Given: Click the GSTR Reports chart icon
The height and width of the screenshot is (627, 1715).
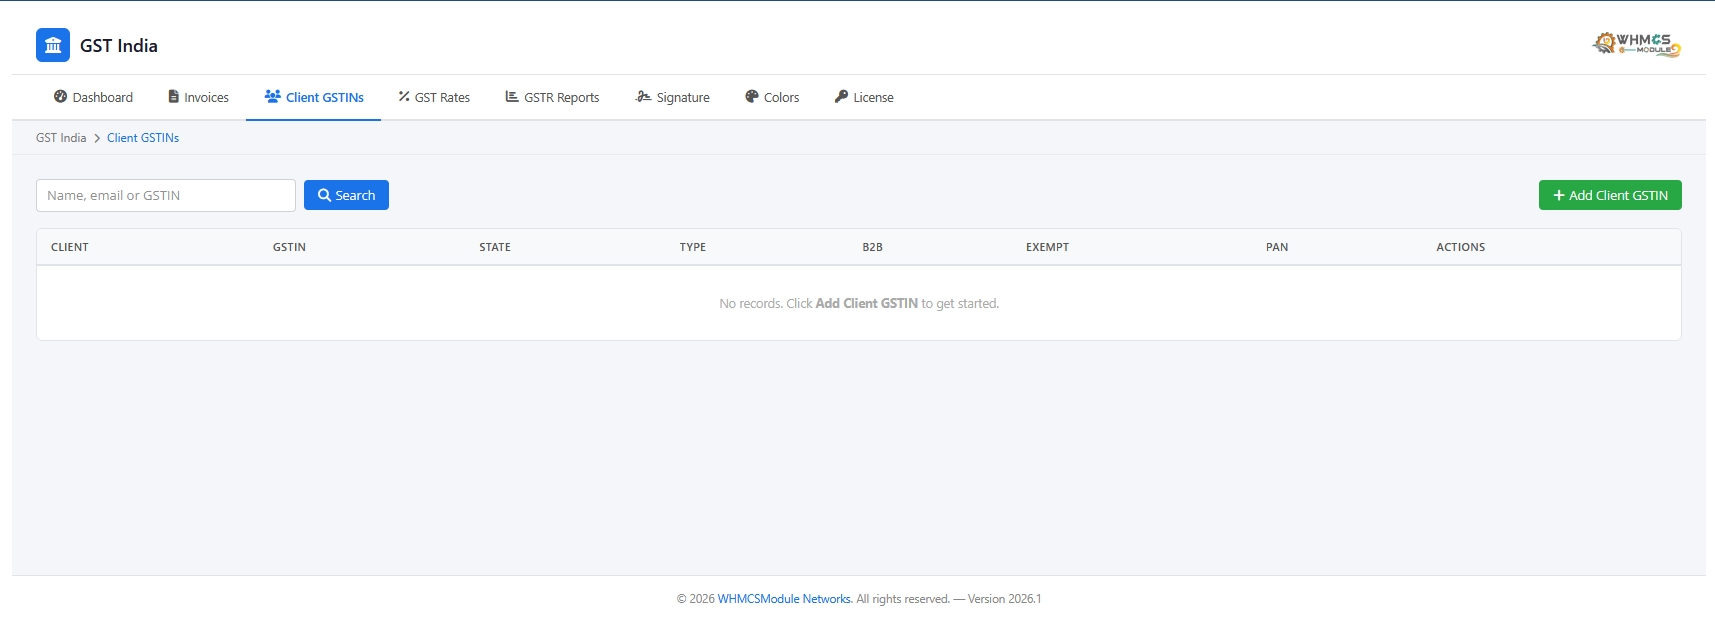Looking at the screenshot, I should click(x=512, y=97).
